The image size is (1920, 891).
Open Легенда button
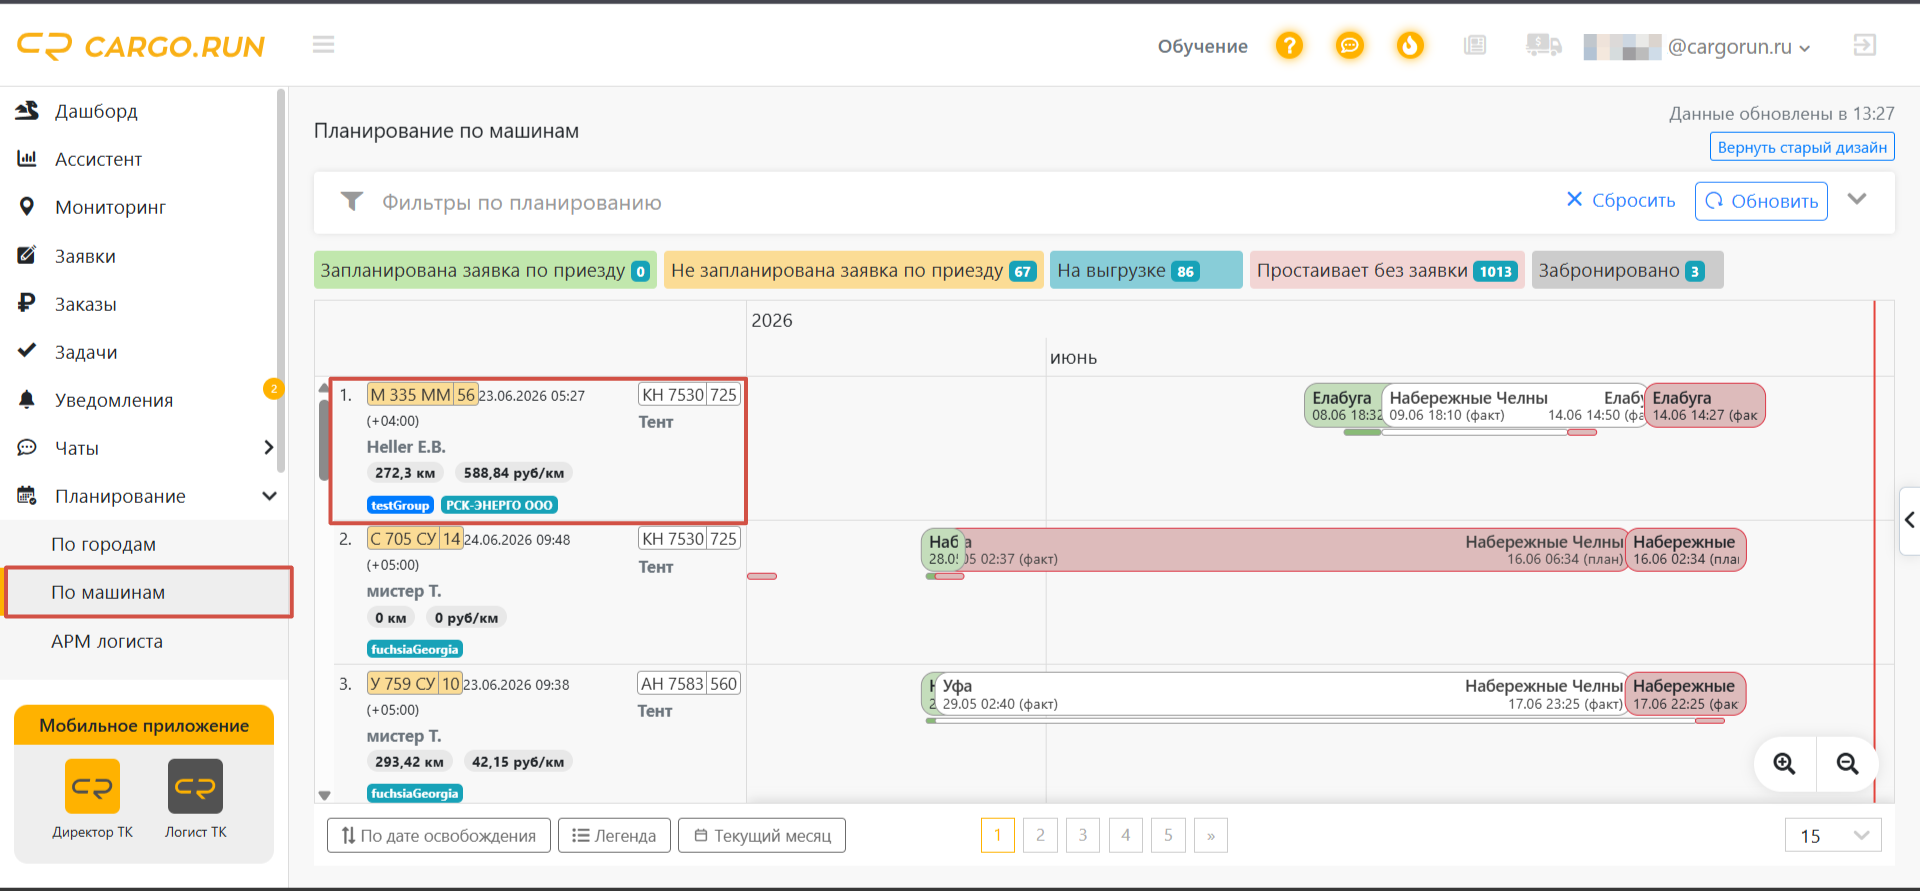[614, 835]
